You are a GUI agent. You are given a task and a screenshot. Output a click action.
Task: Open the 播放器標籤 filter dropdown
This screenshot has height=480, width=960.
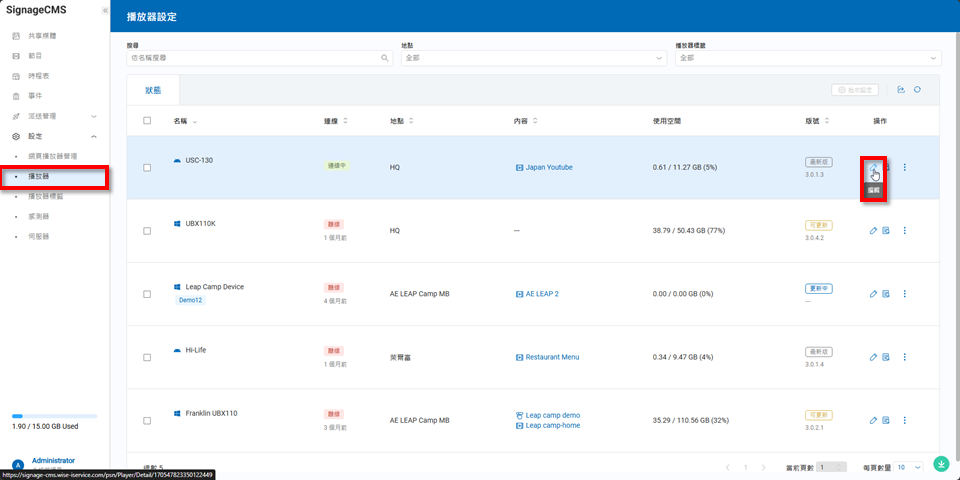pyautogui.click(x=808, y=58)
